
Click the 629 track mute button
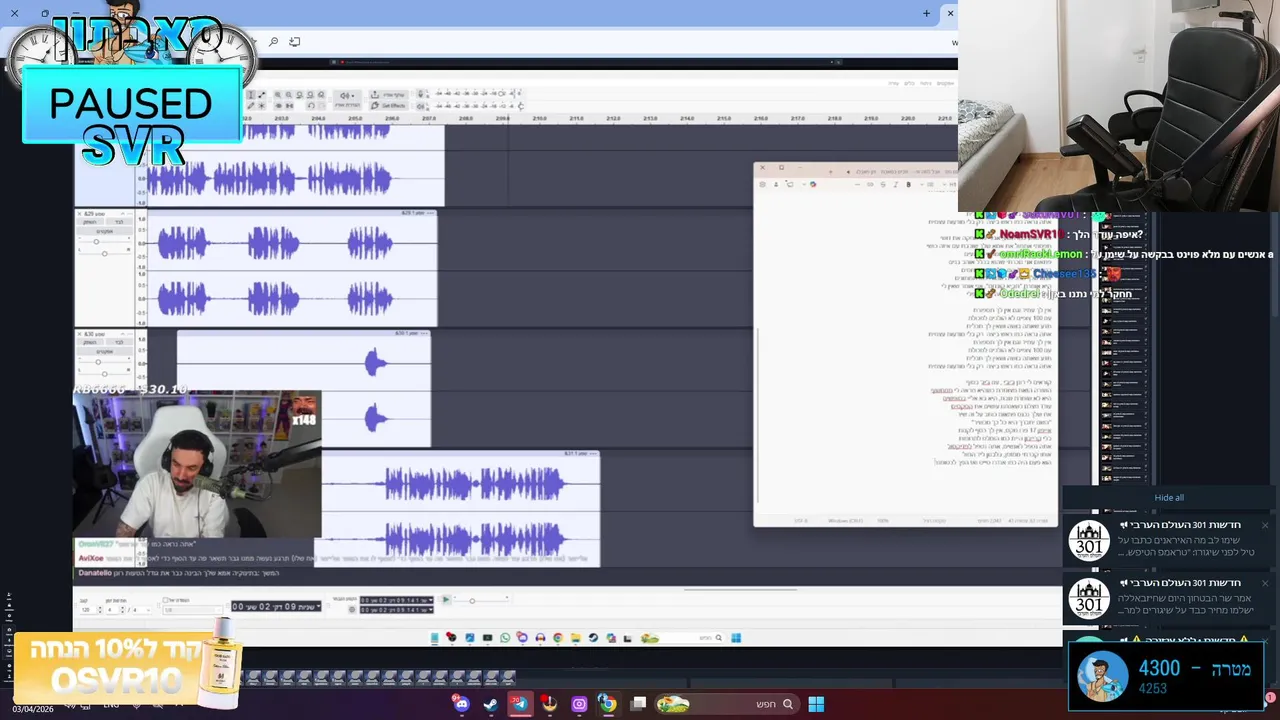[90, 222]
